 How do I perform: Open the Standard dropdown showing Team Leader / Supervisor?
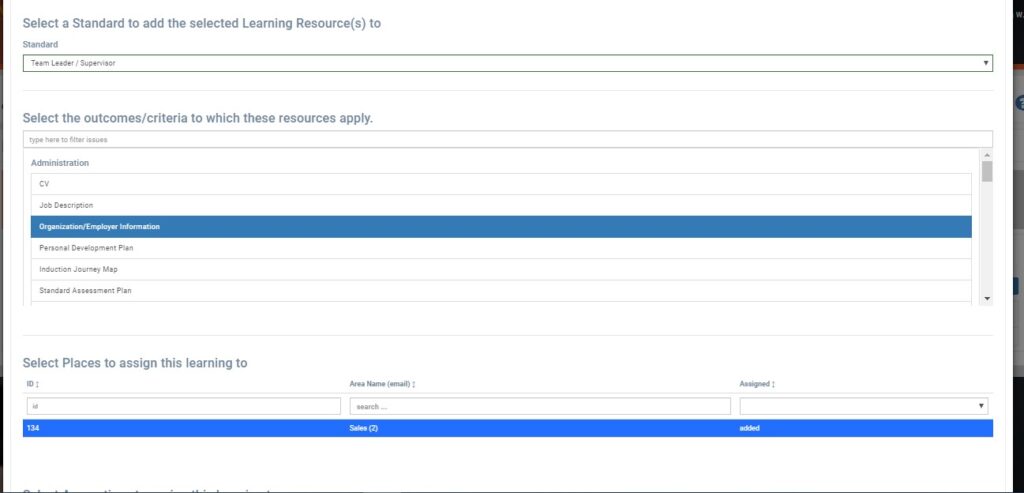(x=507, y=63)
